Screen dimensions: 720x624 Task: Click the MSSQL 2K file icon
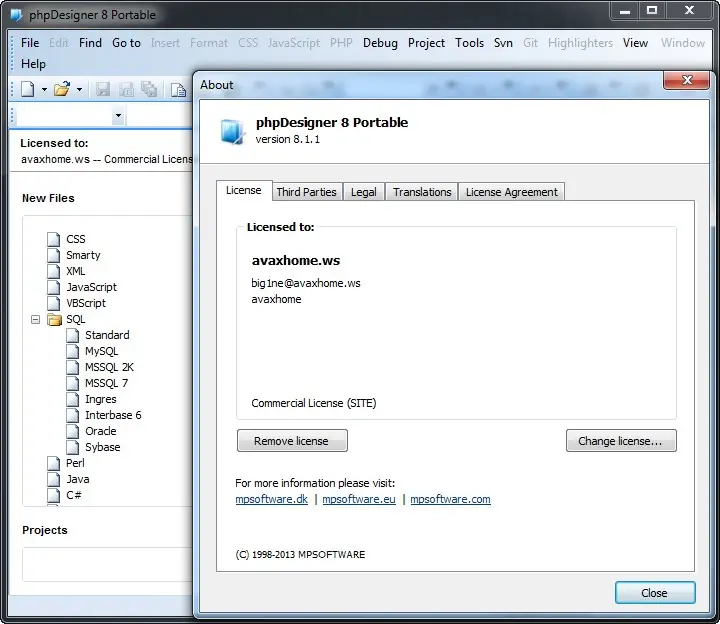tap(73, 367)
